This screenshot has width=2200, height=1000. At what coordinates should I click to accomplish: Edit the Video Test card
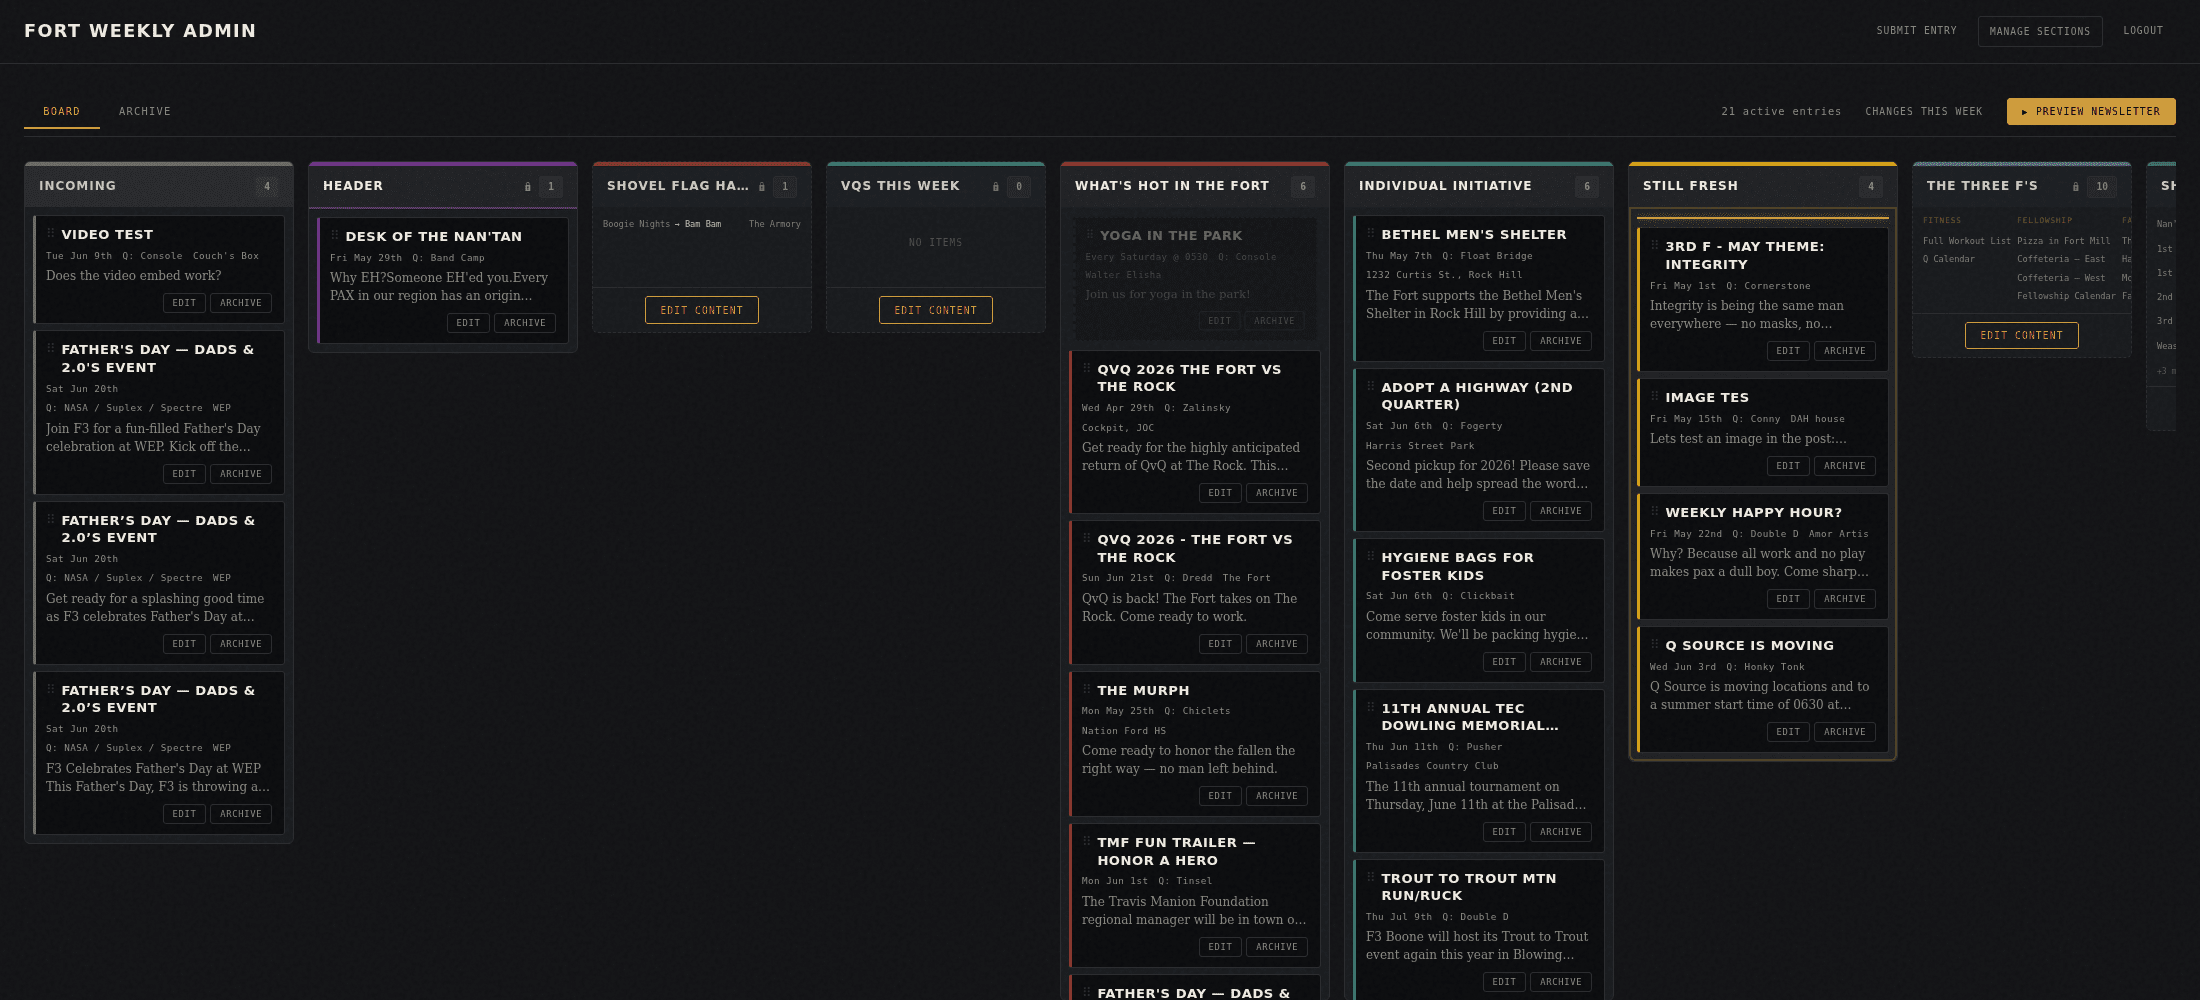(x=184, y=303)
